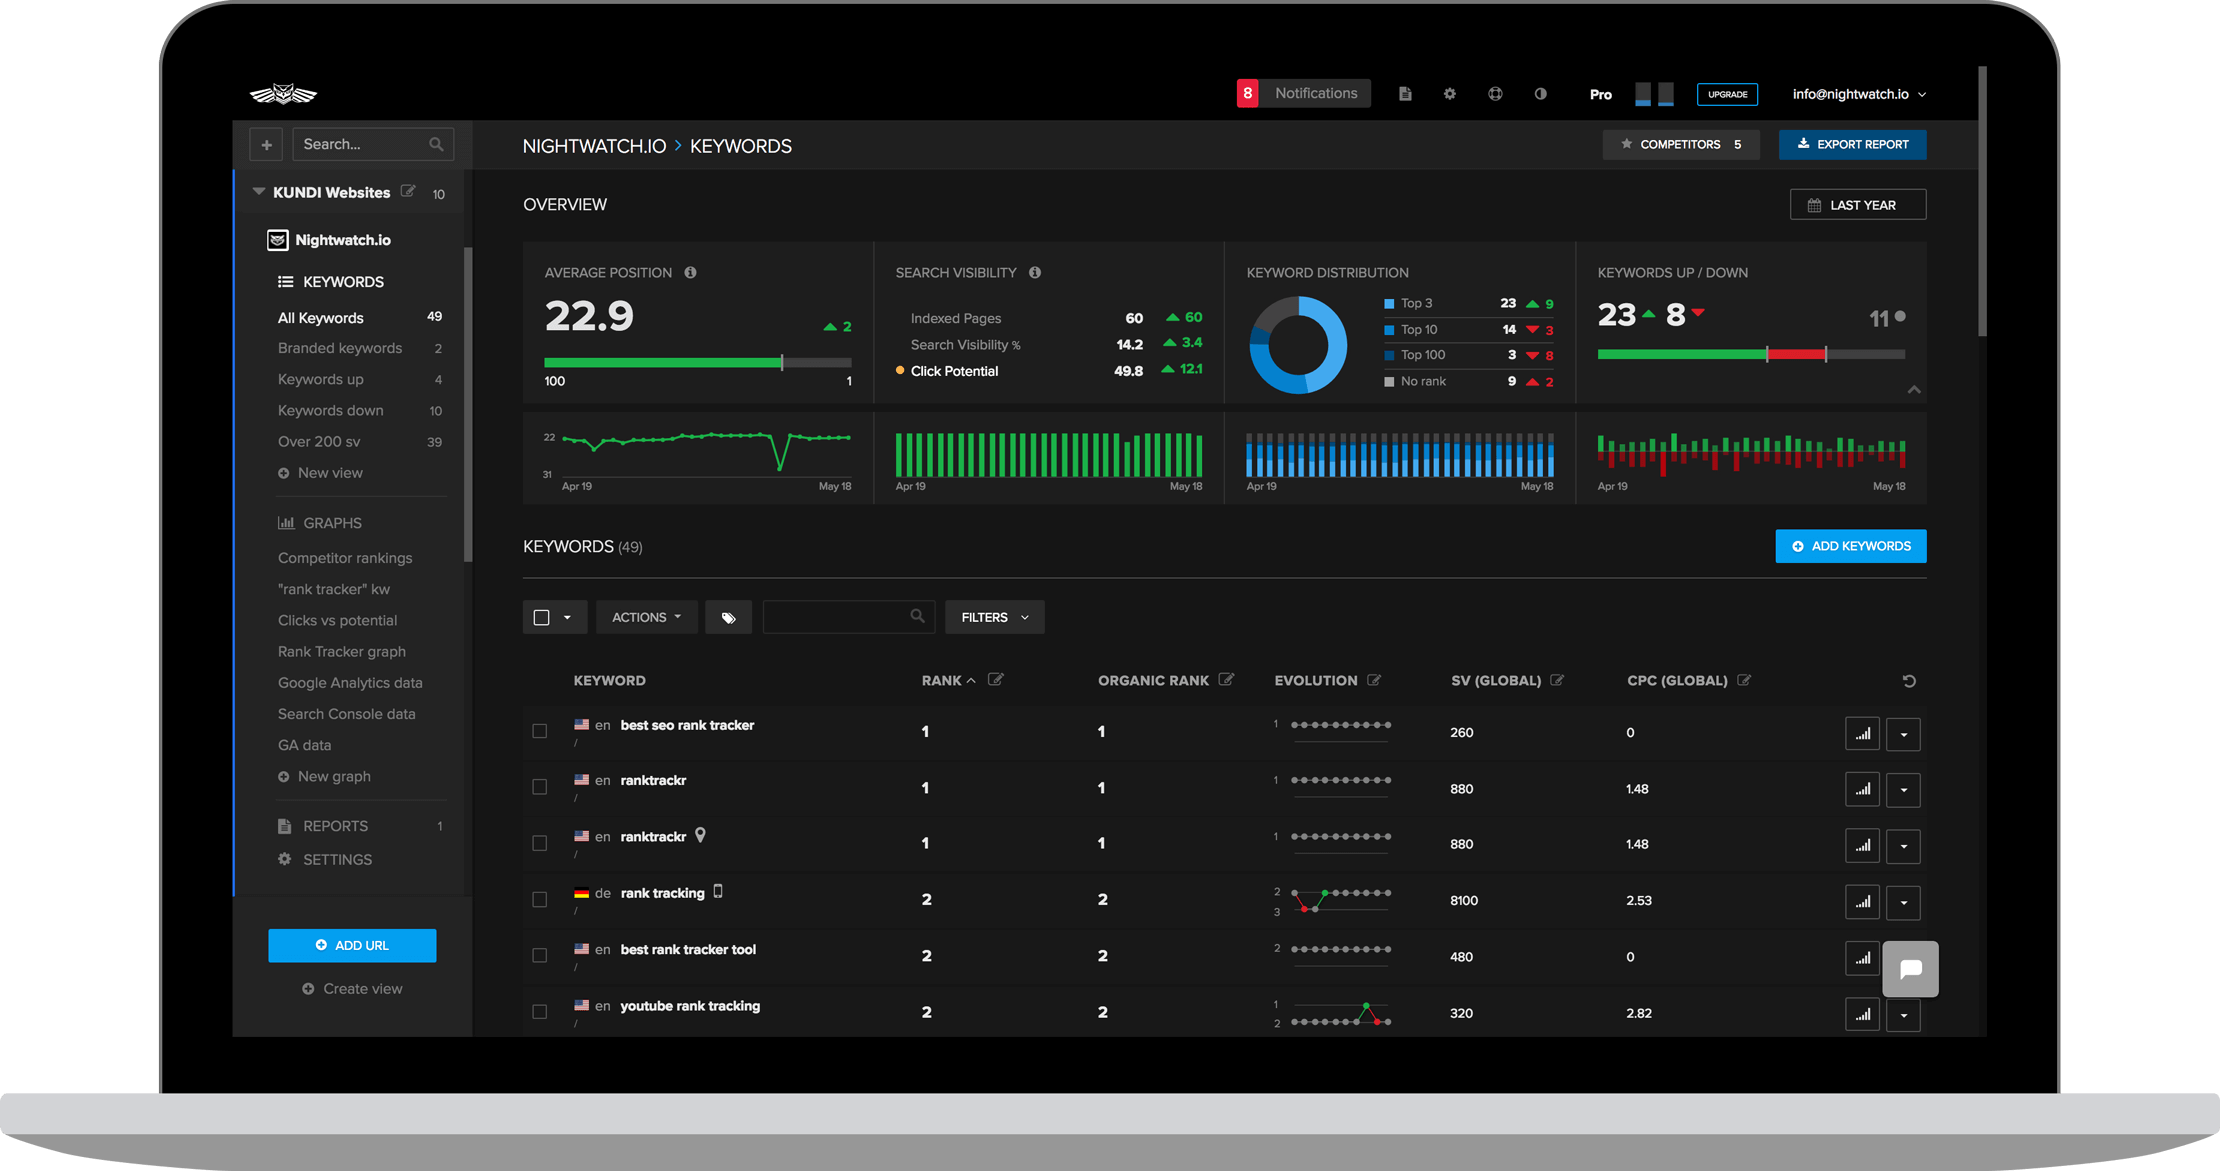Open the settings gear in the top bar
2220x1171 pixels.
click(x=1450, y=93)
